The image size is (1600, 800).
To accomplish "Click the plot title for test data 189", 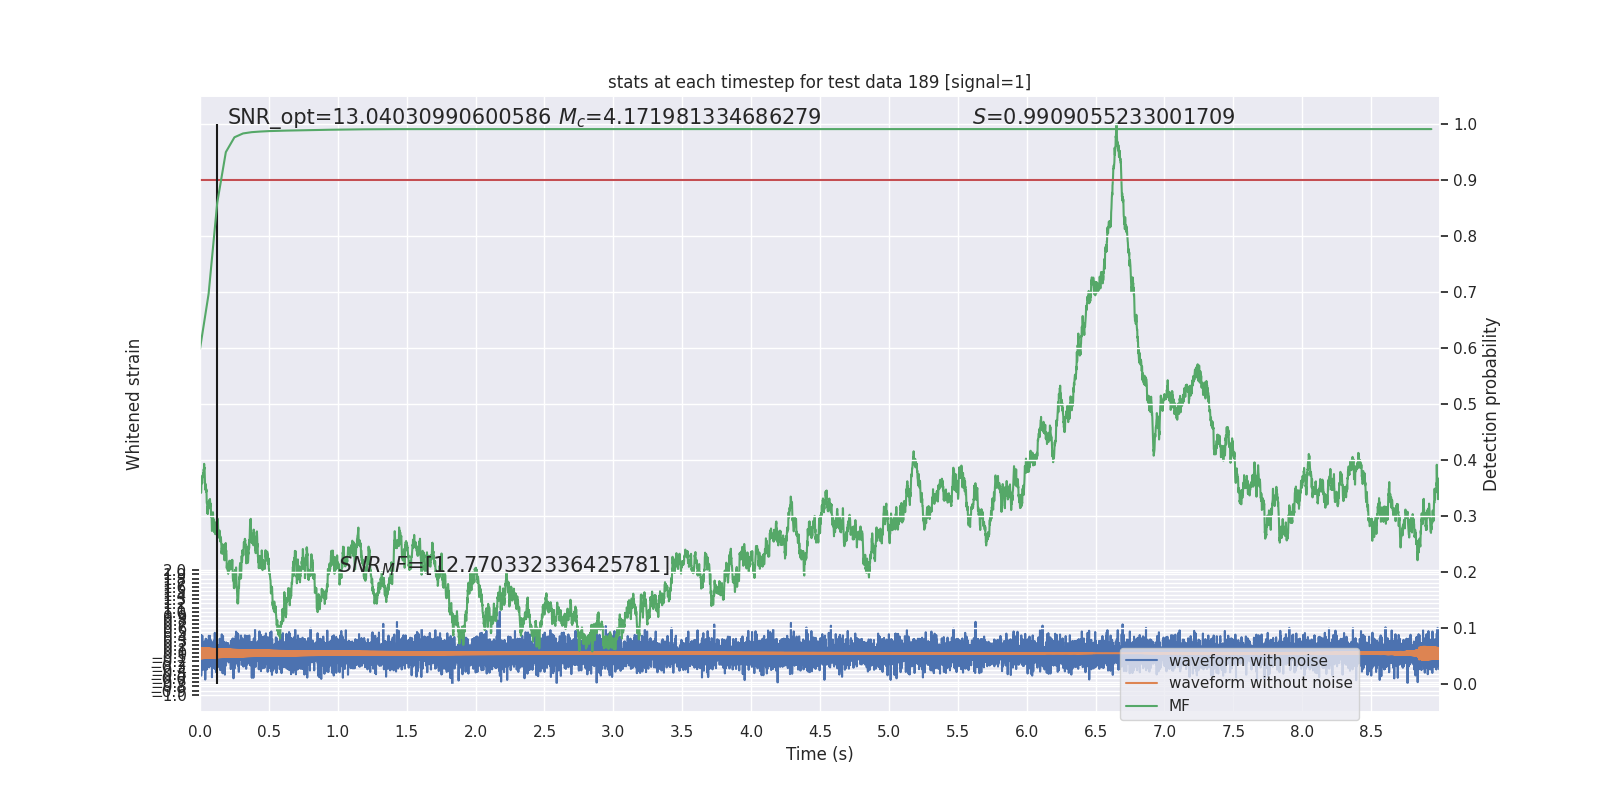I will coord(819,82).
